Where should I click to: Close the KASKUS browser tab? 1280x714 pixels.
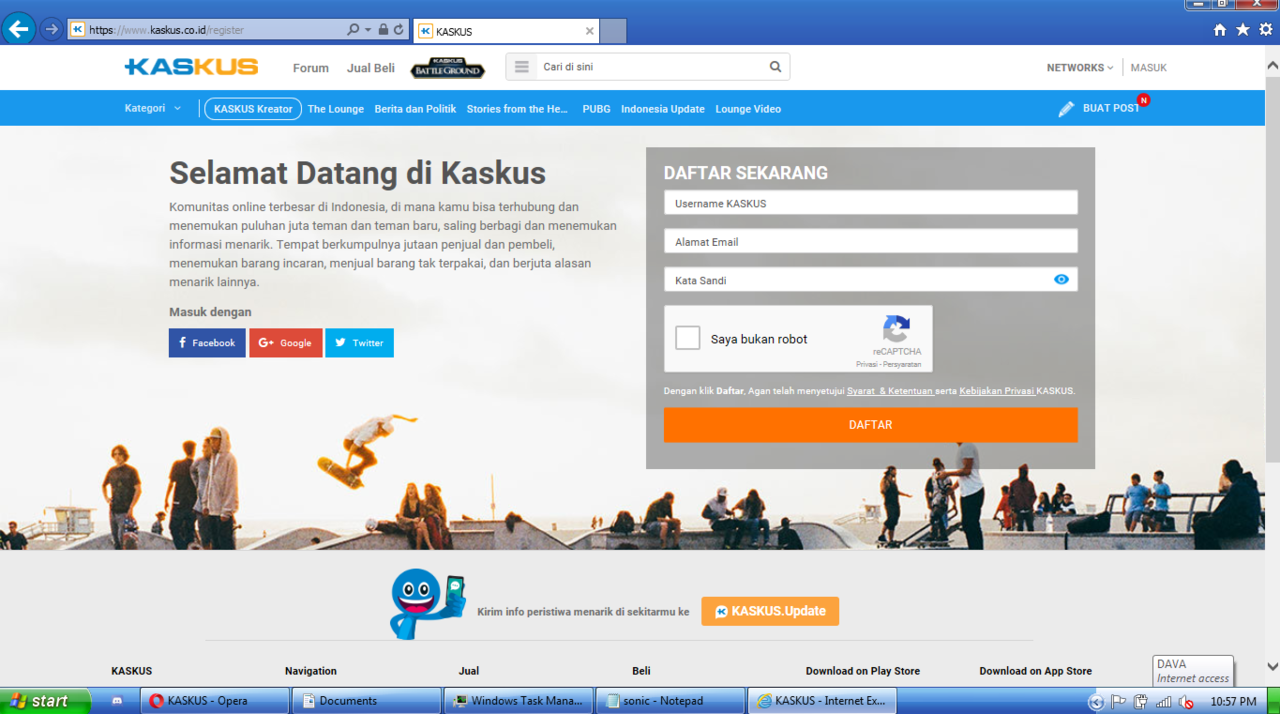coord(589,31)
